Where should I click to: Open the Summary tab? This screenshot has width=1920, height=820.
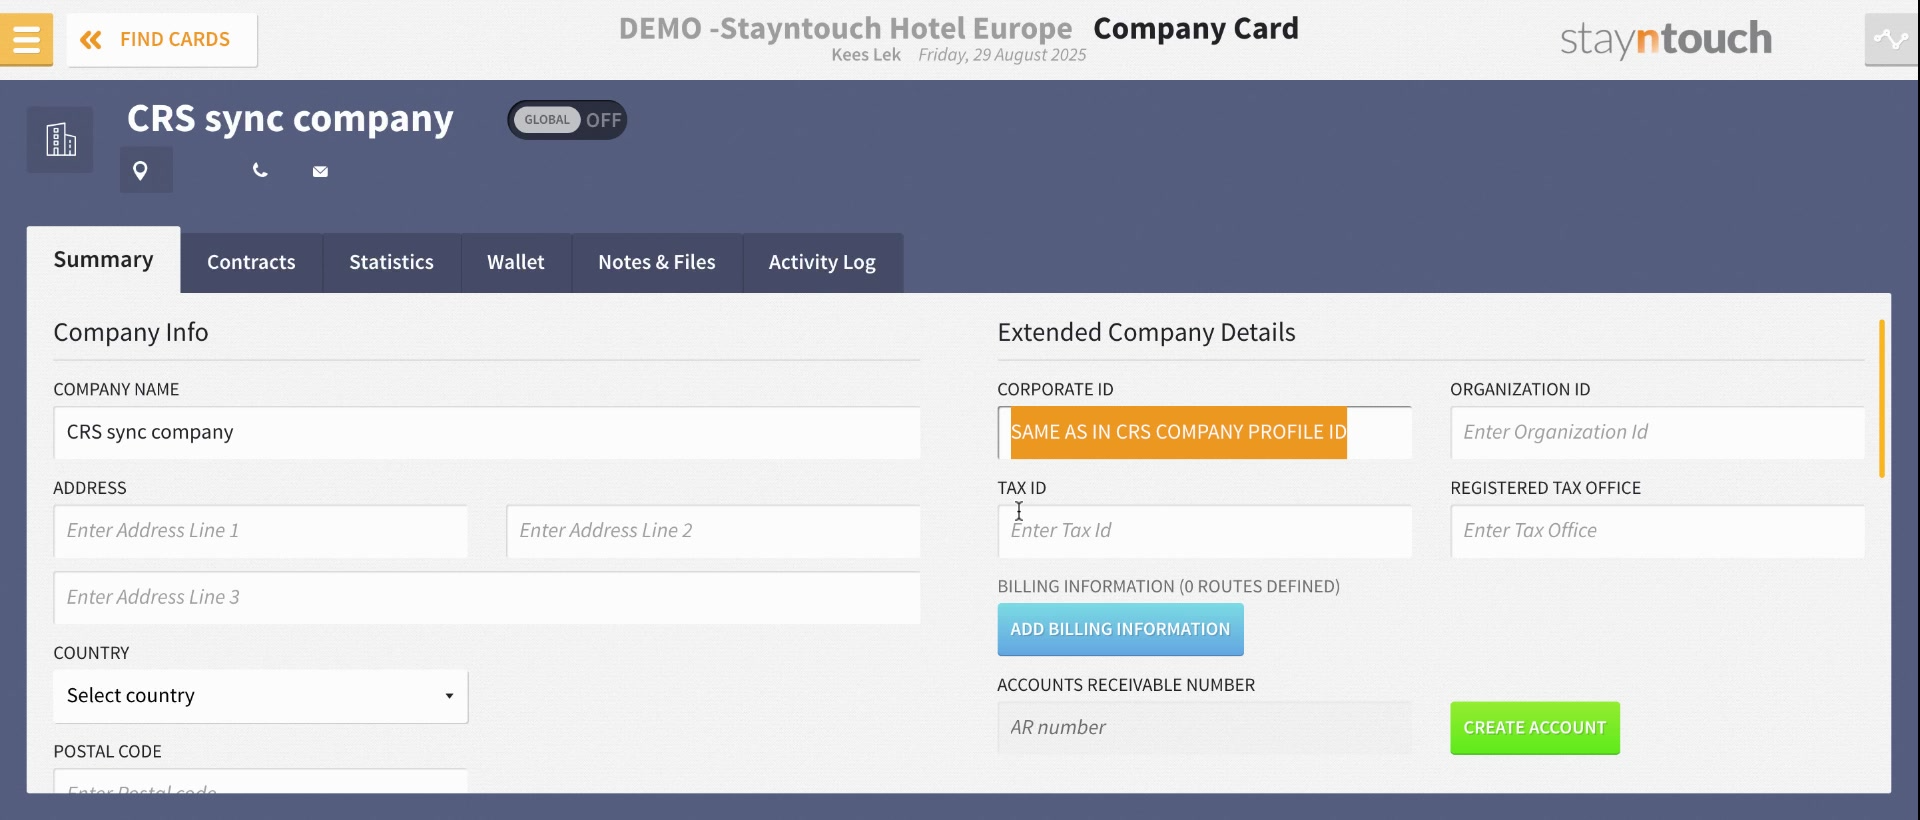tap(103, 260)
